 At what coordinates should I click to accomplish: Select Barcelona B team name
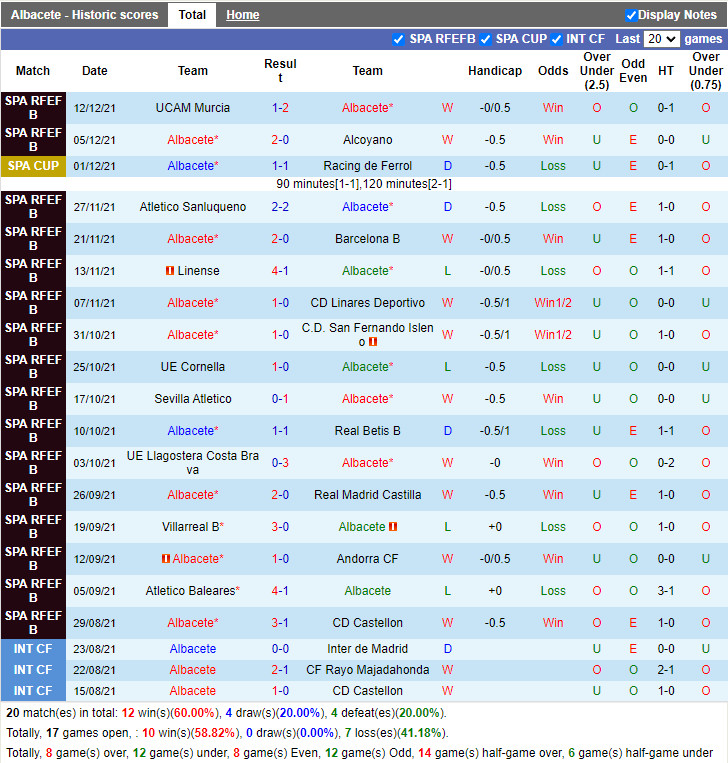pos(367,239)
